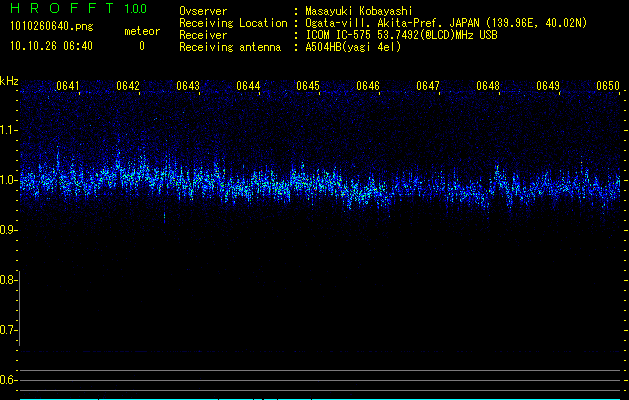Select the 0647 time marker
Screen dimensions: 629x400
coord(428,86)
